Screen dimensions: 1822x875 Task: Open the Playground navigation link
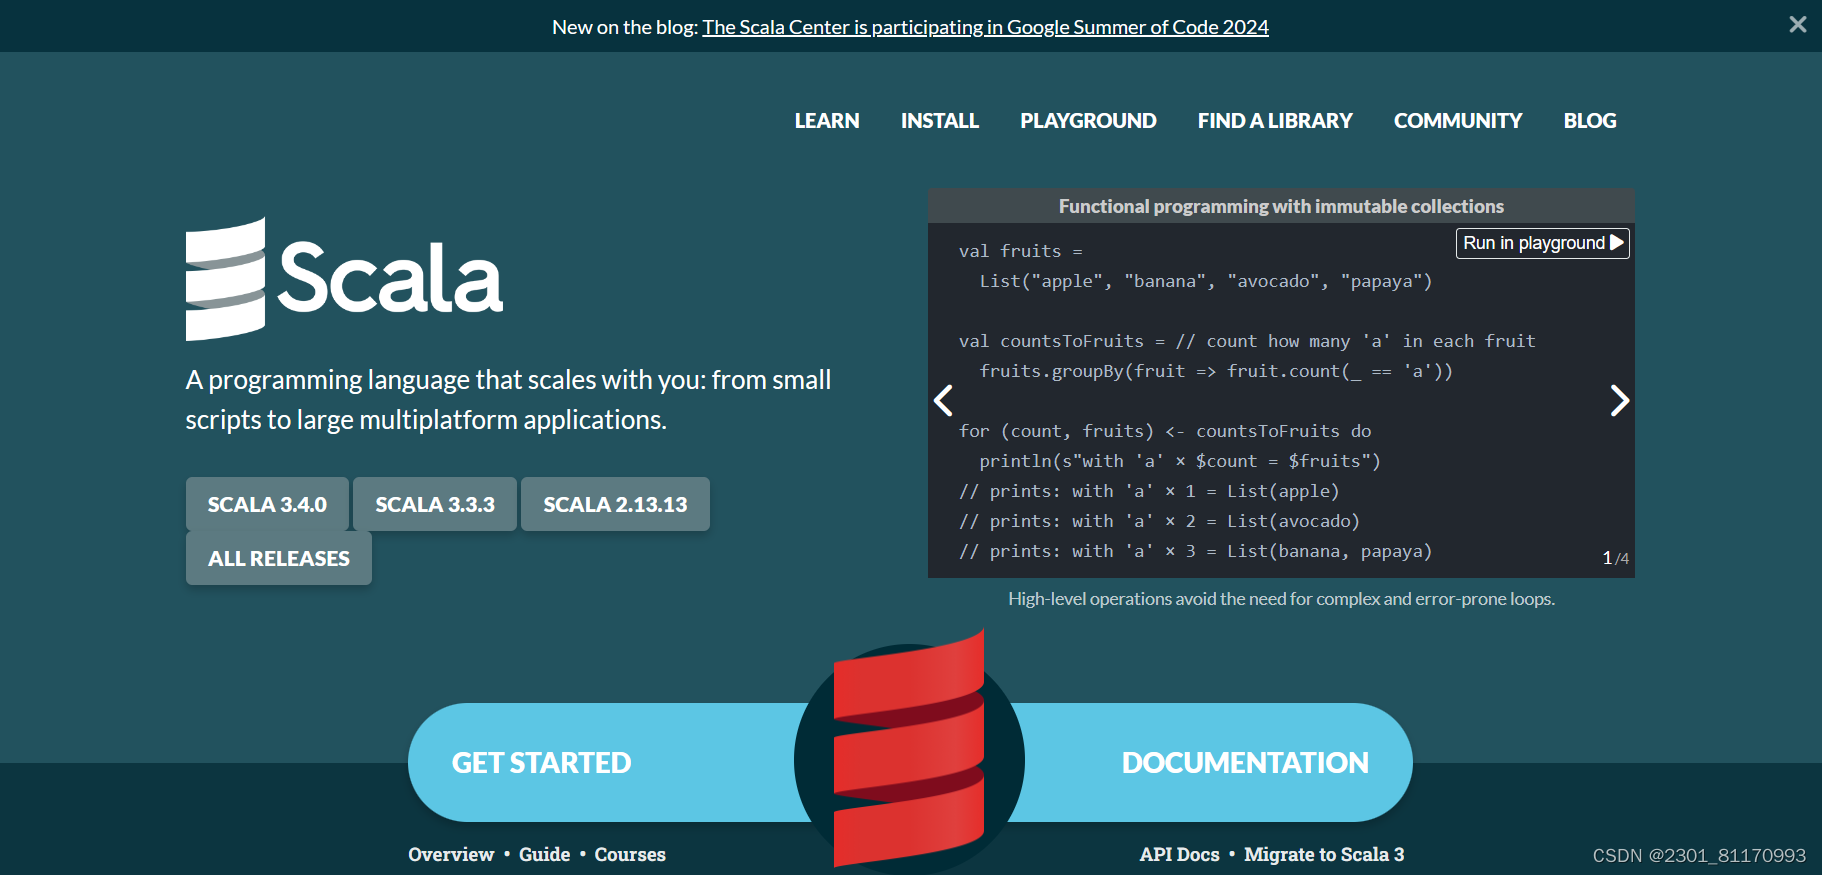coord(1088,121)
